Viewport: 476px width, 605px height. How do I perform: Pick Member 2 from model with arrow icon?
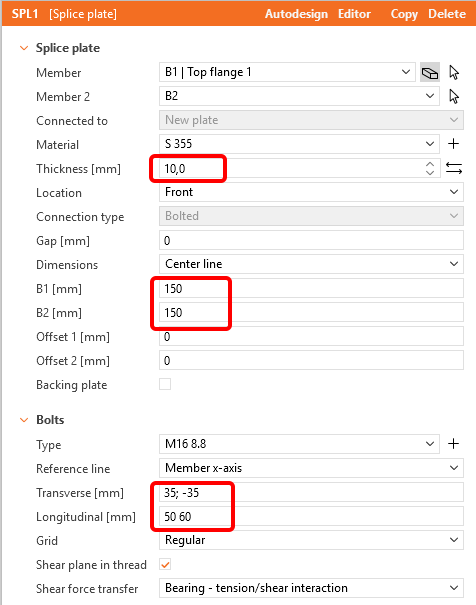[454, 96]
